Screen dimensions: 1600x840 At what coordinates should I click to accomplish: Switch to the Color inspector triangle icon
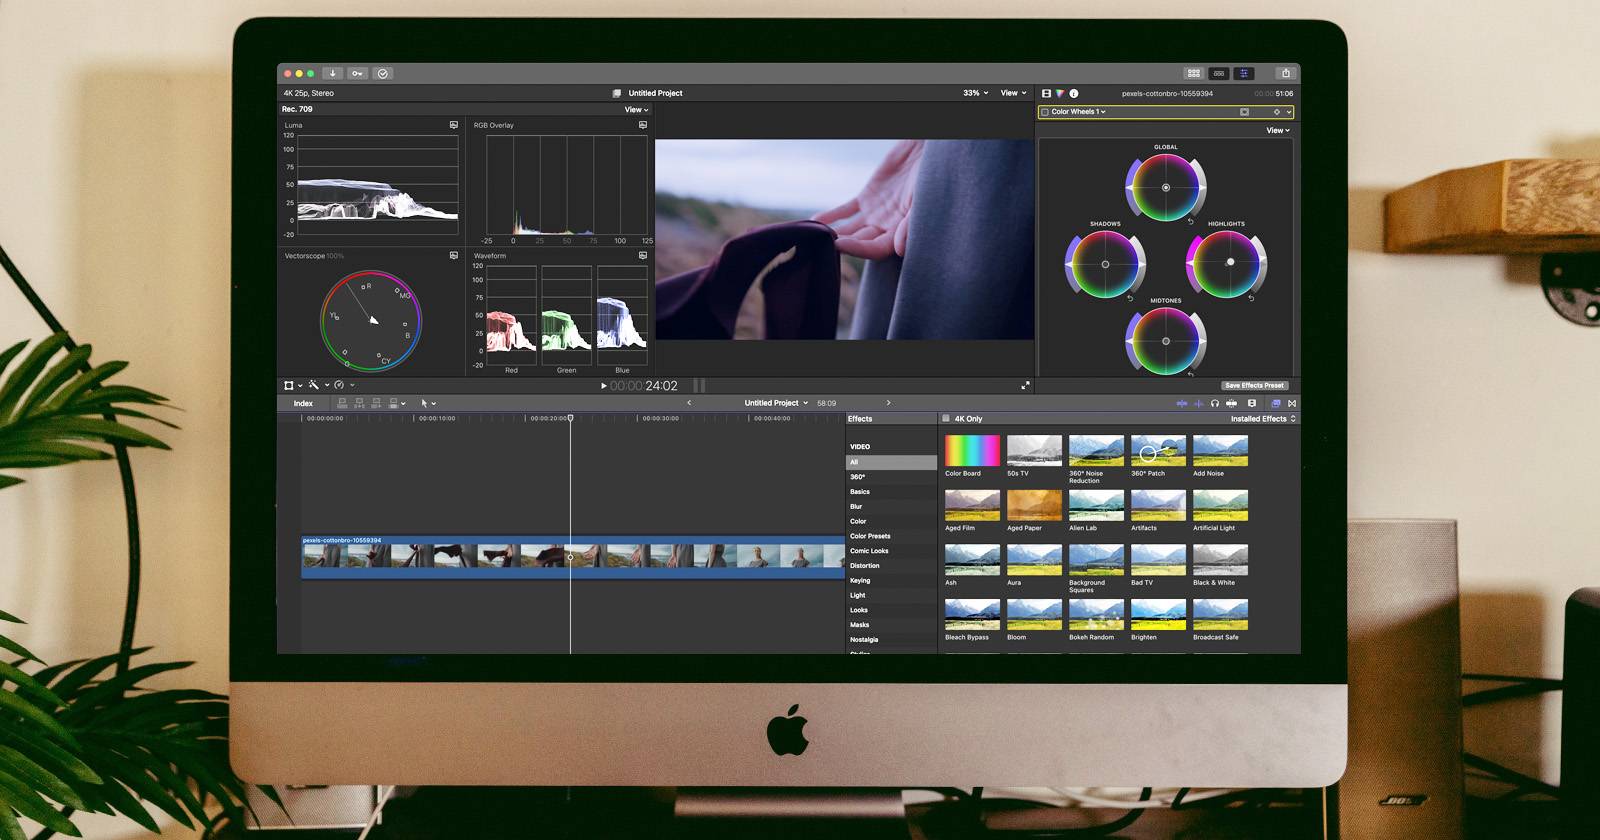1060,93
